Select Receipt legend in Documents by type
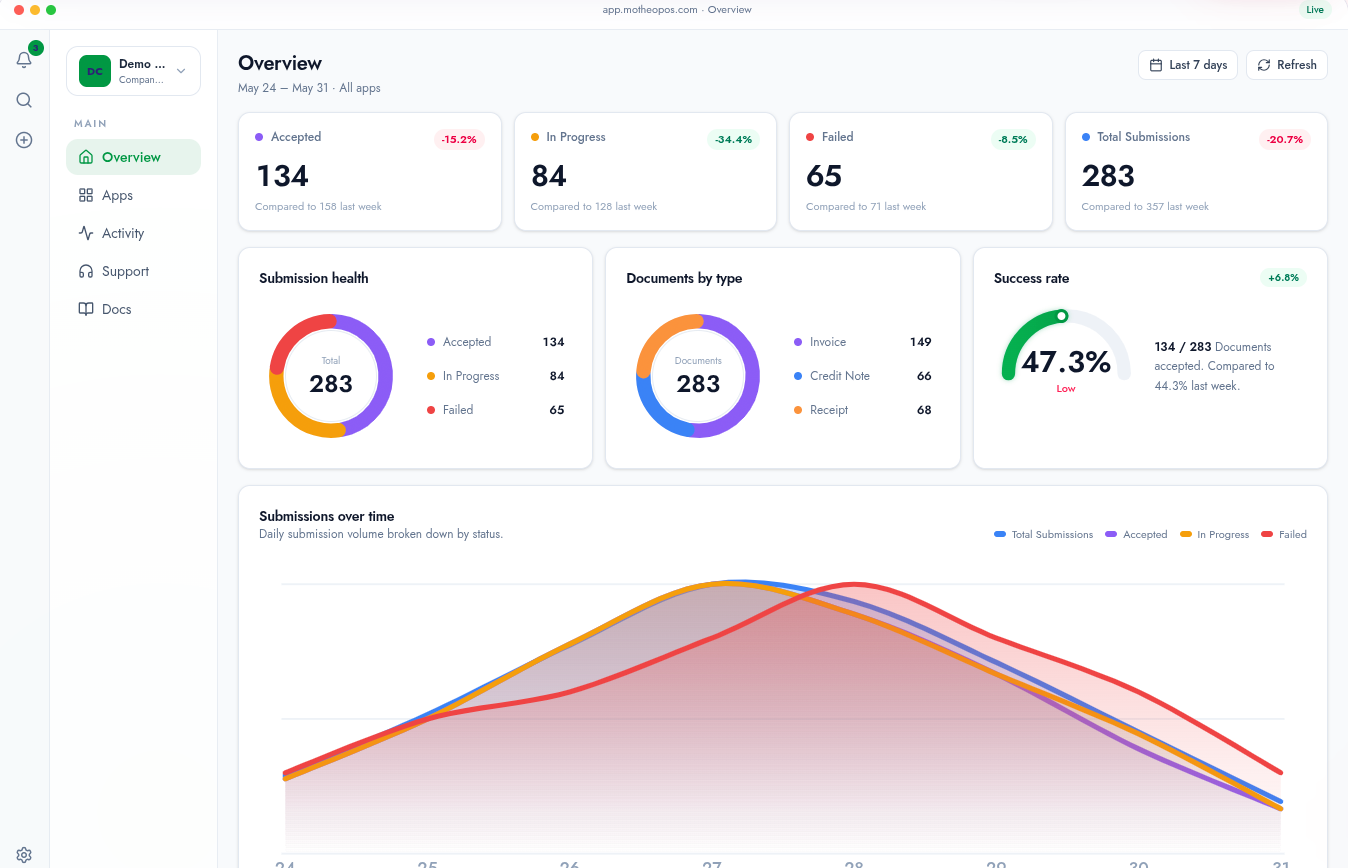Screen dimensions: 1348x868 [x=863, y=410]
